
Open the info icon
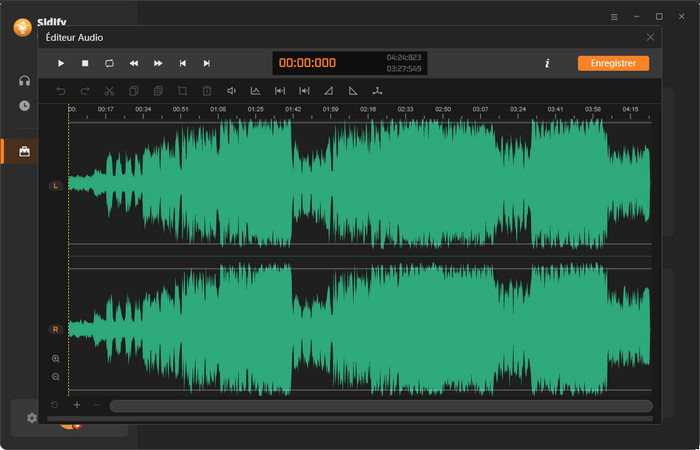547,63
